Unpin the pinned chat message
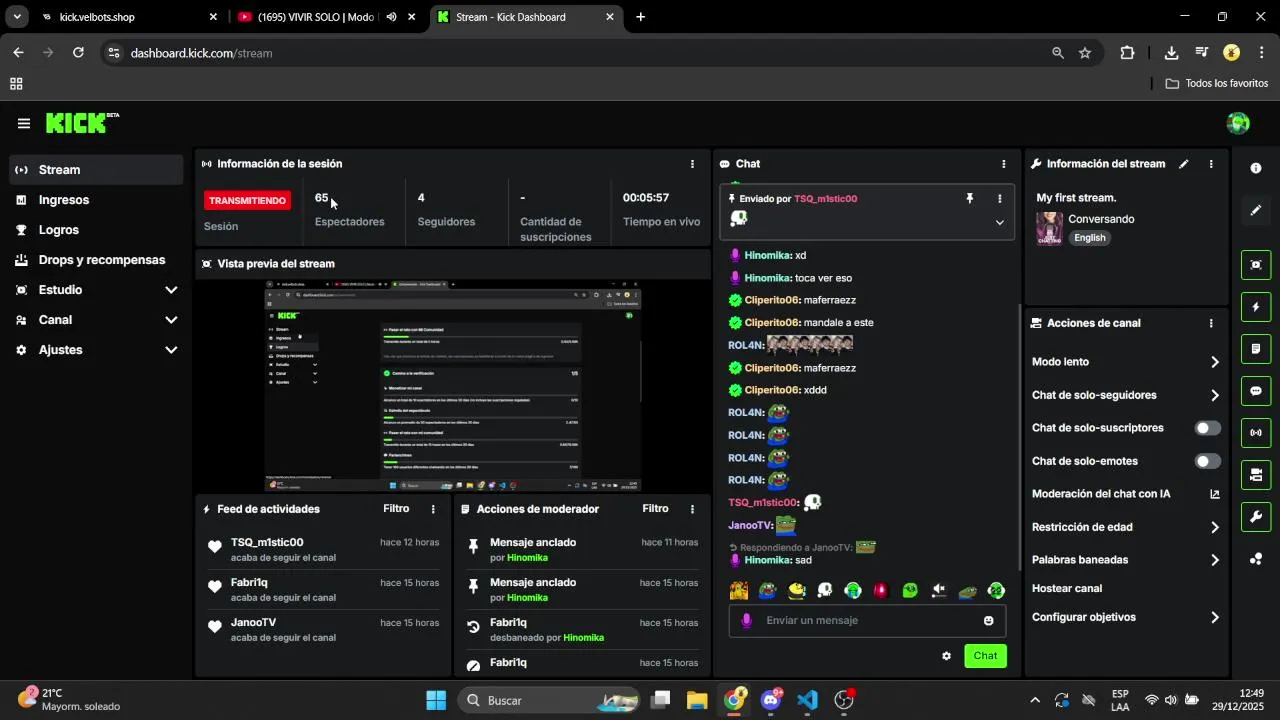 coord(969,199)
